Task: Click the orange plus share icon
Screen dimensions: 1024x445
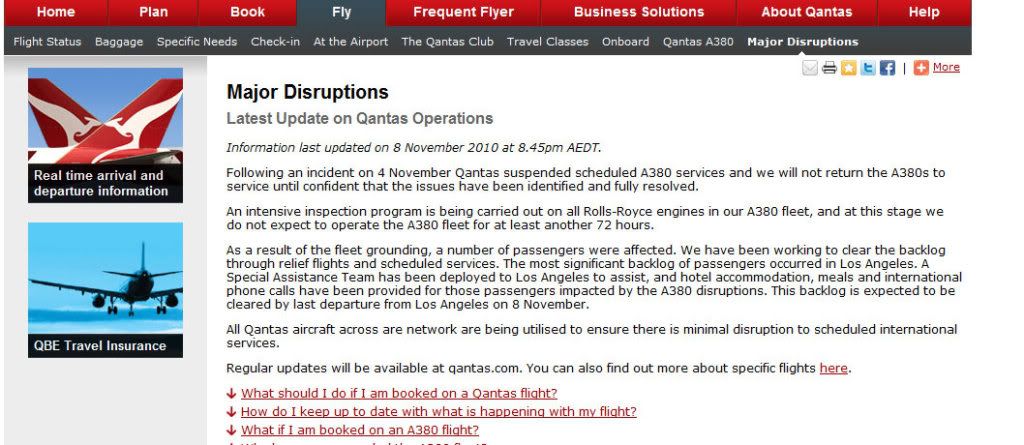Action: (921, 68)
